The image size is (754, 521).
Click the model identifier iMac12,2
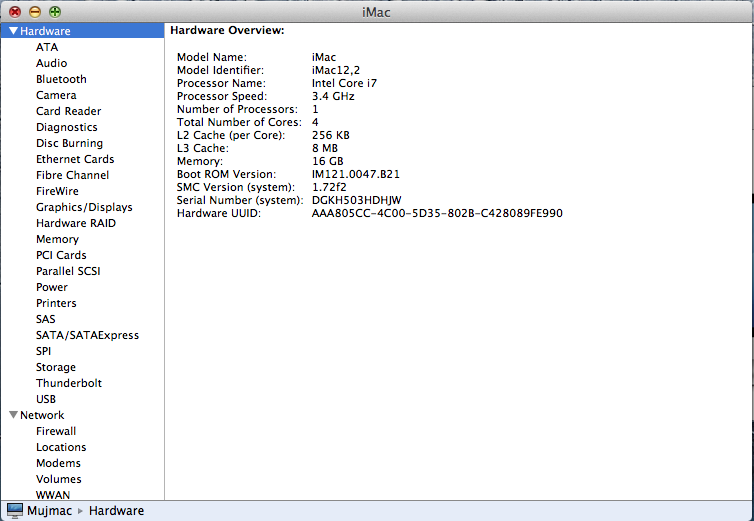coord(336,70)
